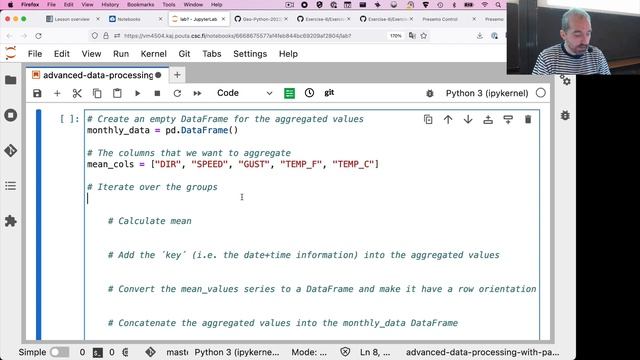The height and width of the screenshot is (360, 640).
Task: Click the JupyterLab logo icon
Action: [x=10, y=53]
